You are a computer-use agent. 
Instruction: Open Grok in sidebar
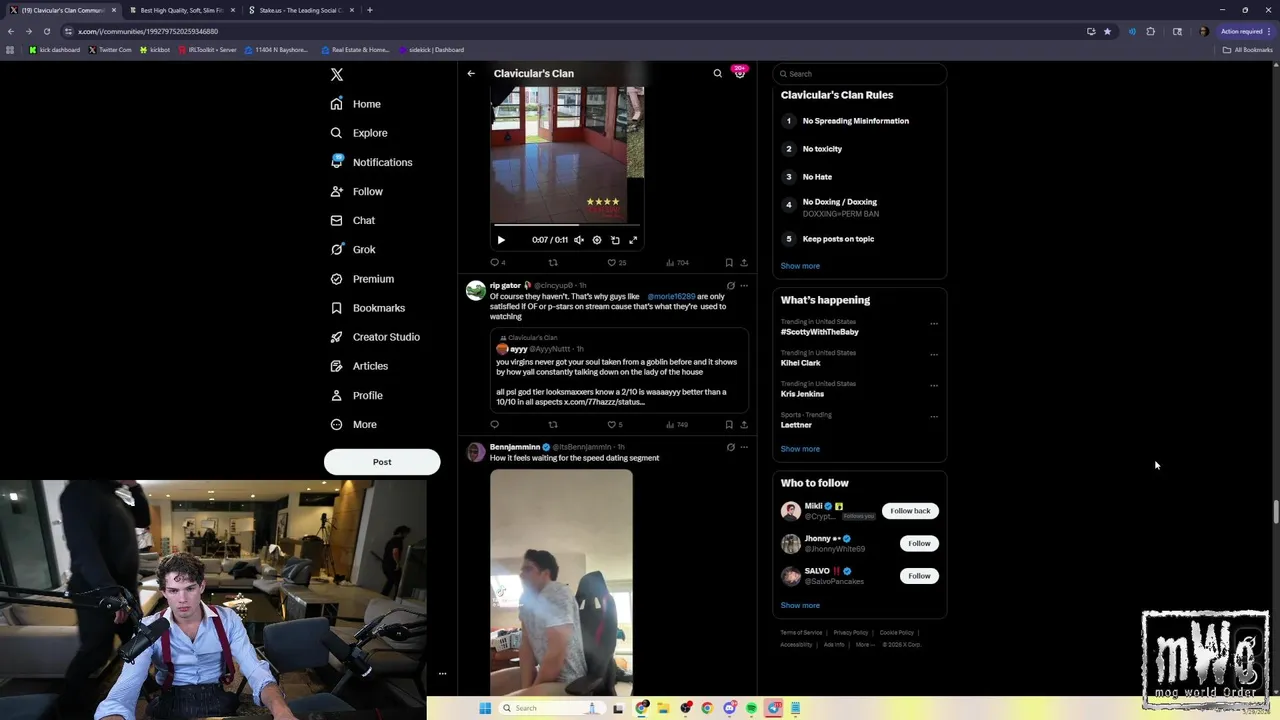[352, 249]
